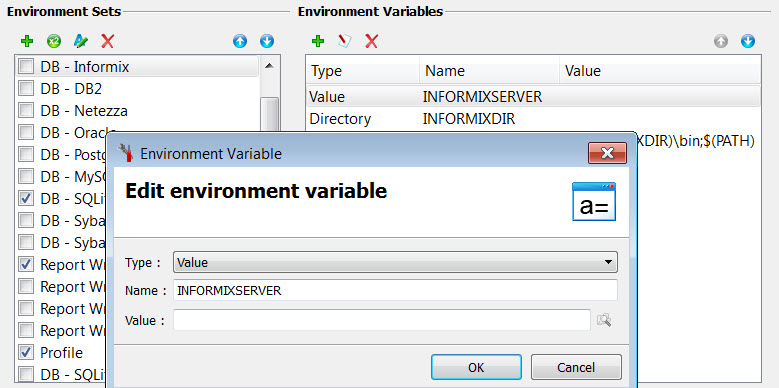
Task: Uncheck the Profile checkbox
Action: click(x=26, y=353)
